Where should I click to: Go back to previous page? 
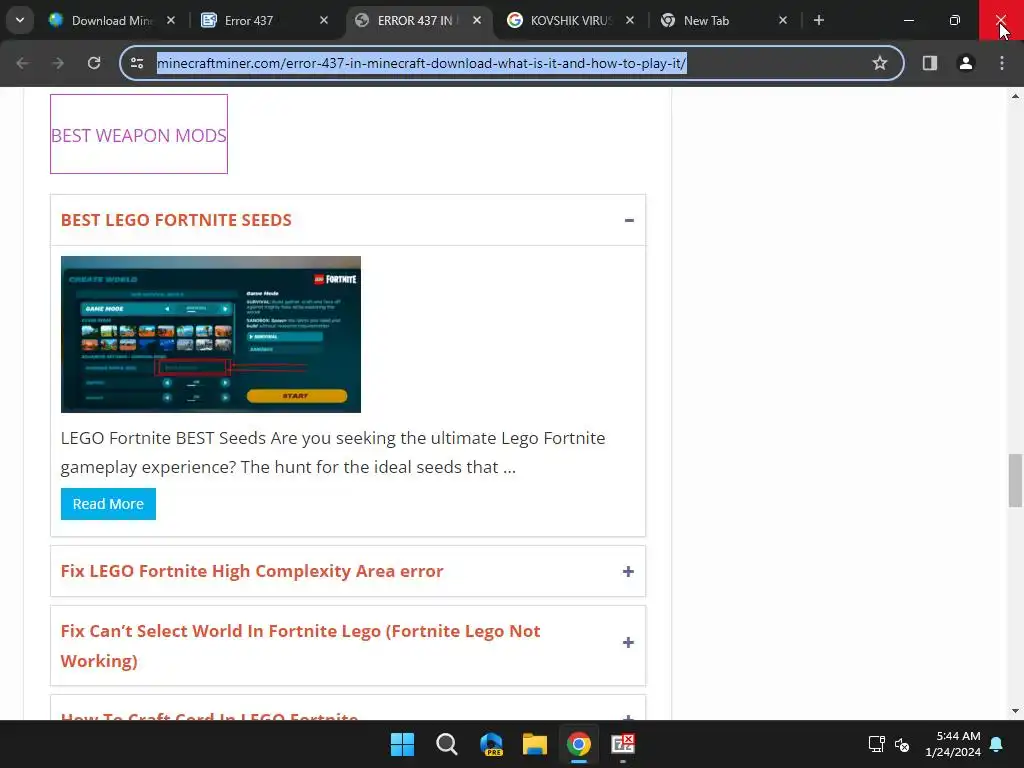23,63
